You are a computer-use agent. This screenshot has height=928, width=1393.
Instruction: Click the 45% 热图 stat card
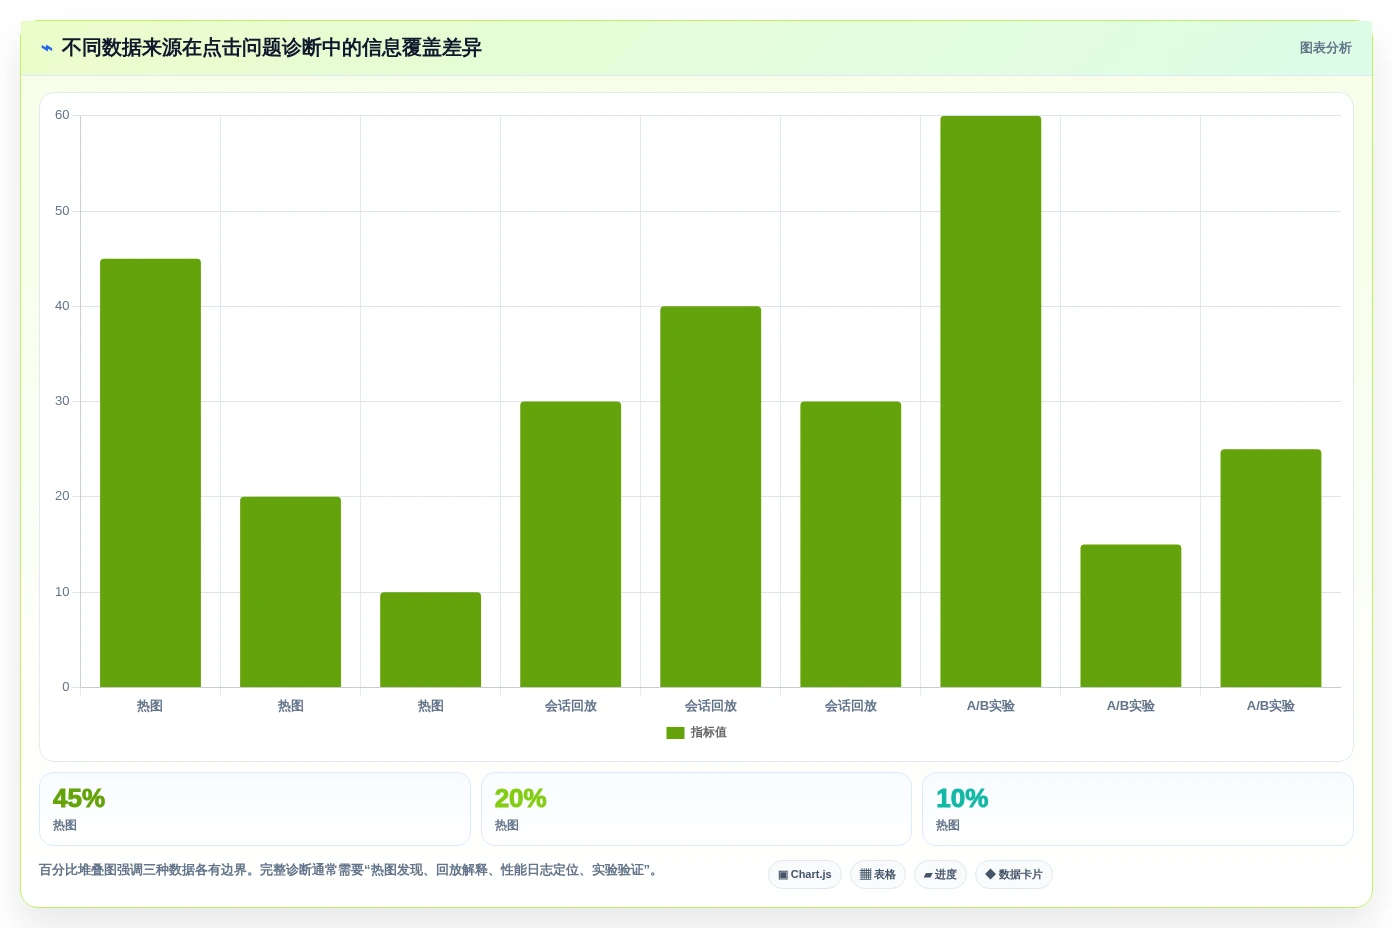[255, 809]
